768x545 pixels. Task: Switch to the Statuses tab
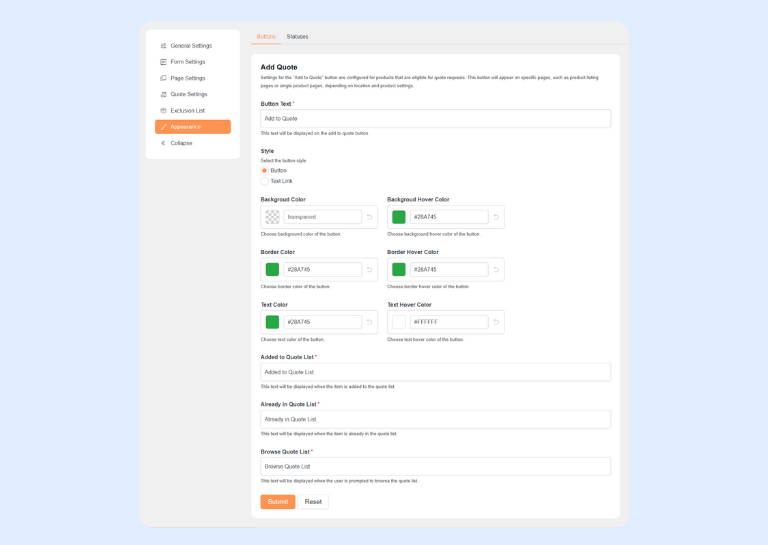[297, 37]
